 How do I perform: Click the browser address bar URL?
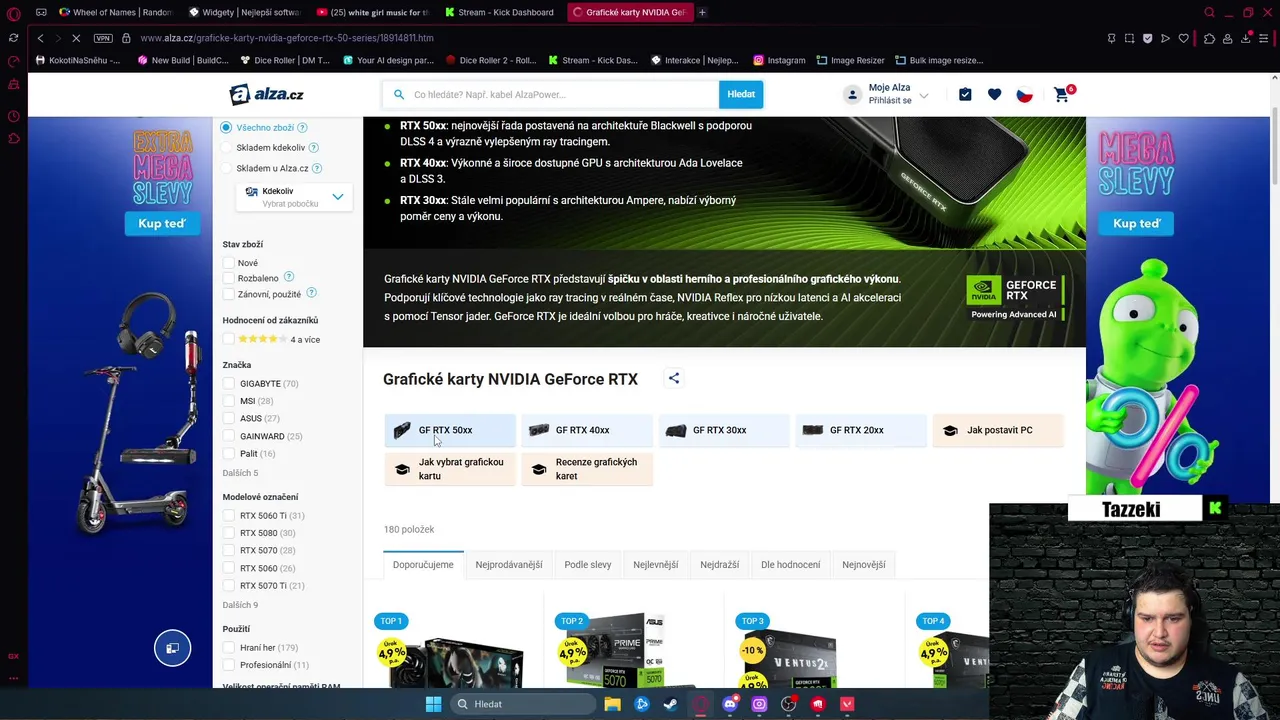[x=287, y=38]
